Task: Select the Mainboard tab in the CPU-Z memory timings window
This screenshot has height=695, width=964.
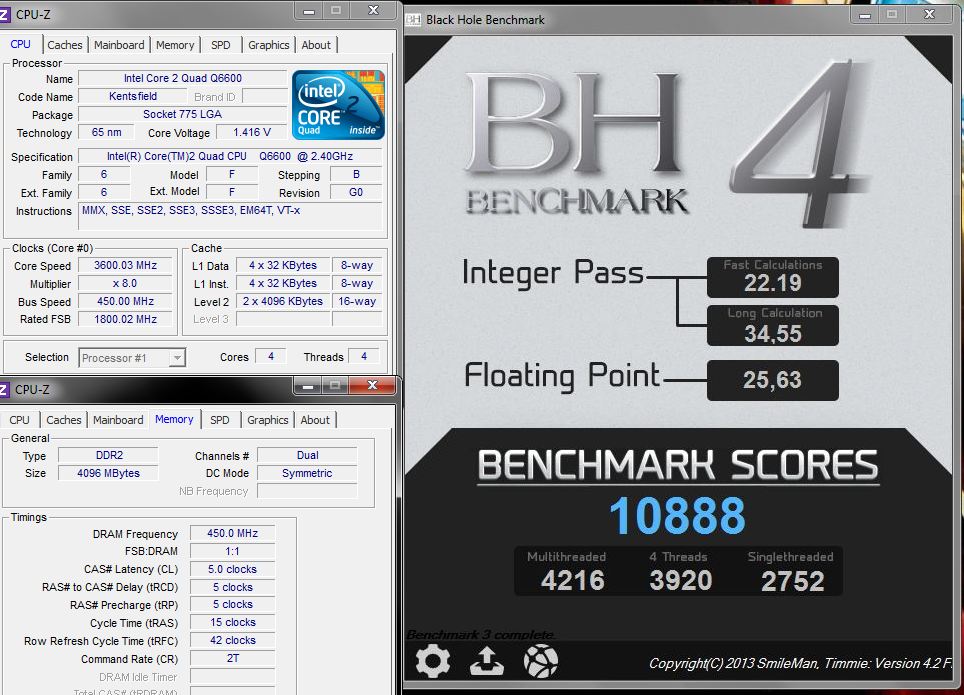Action: (x=118, y=420)
